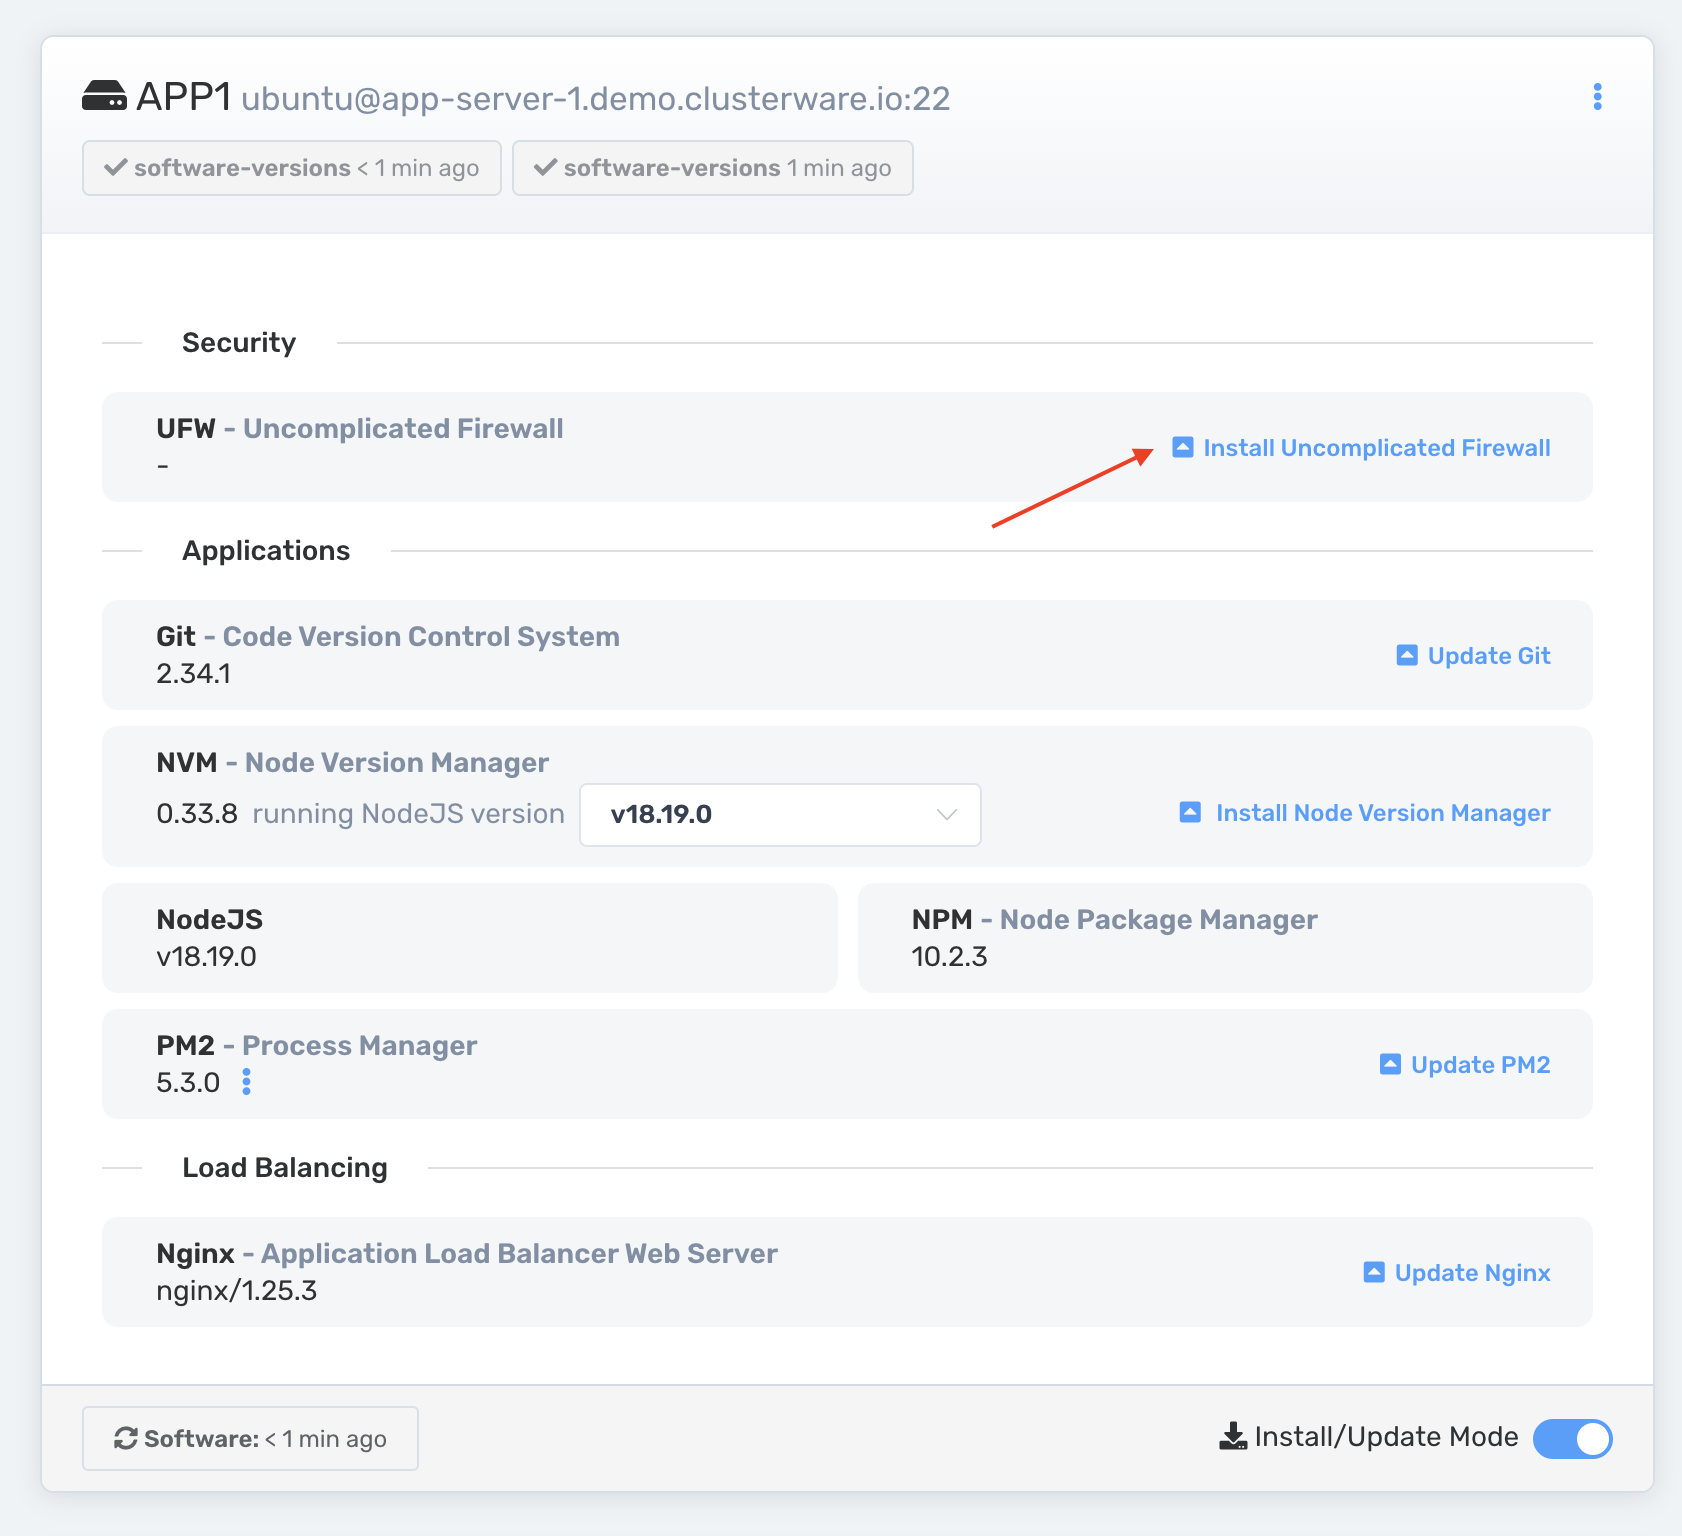Select the Update Git link
The image size is (1682, 1536).
(x=1489, y=655)
